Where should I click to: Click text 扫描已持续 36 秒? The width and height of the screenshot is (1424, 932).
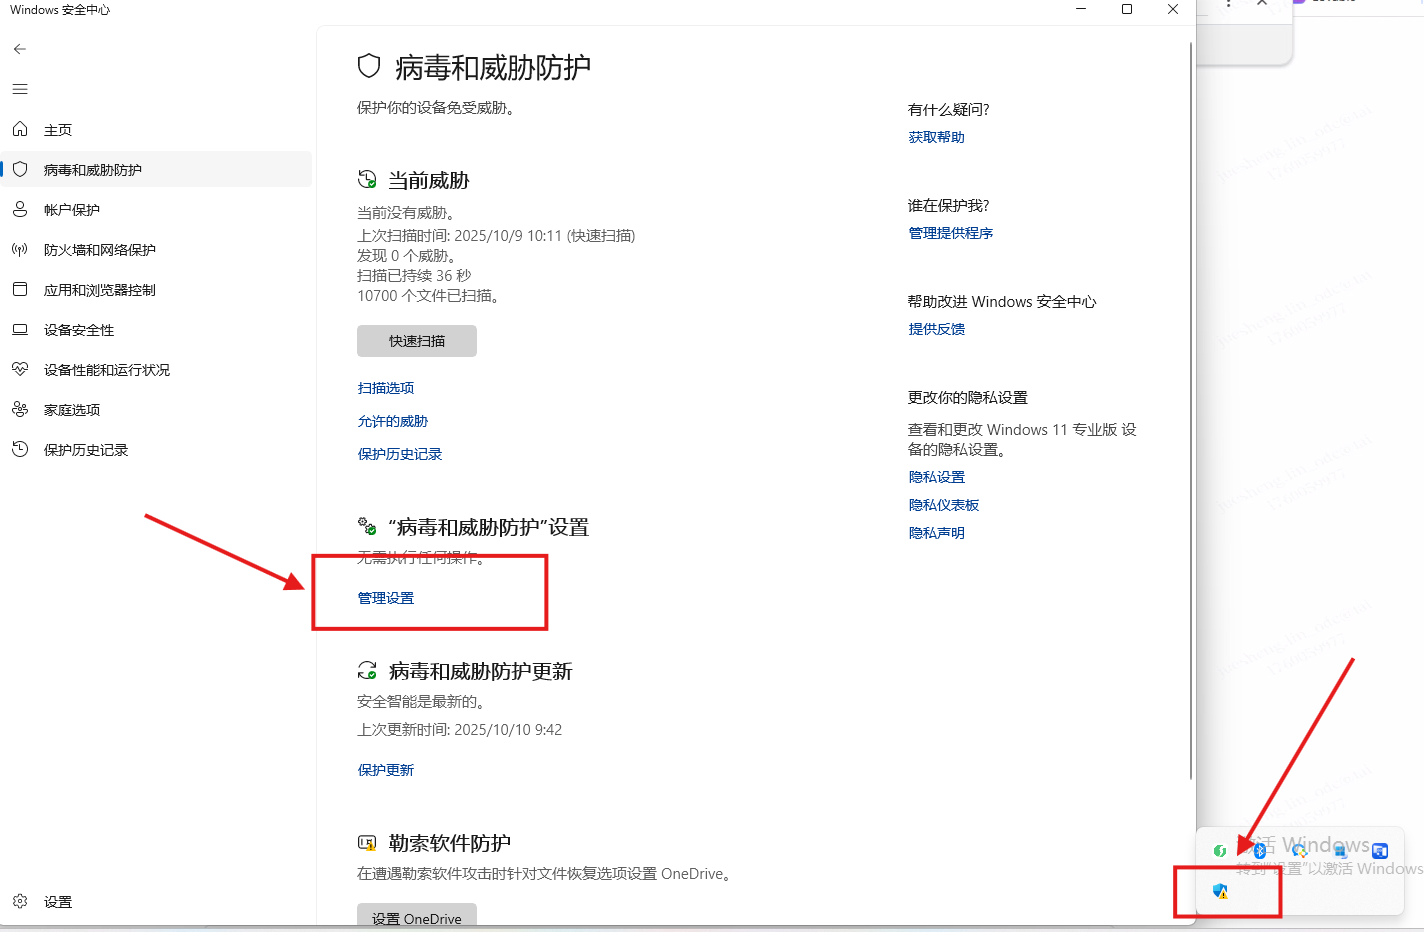[x=414, y=276]
